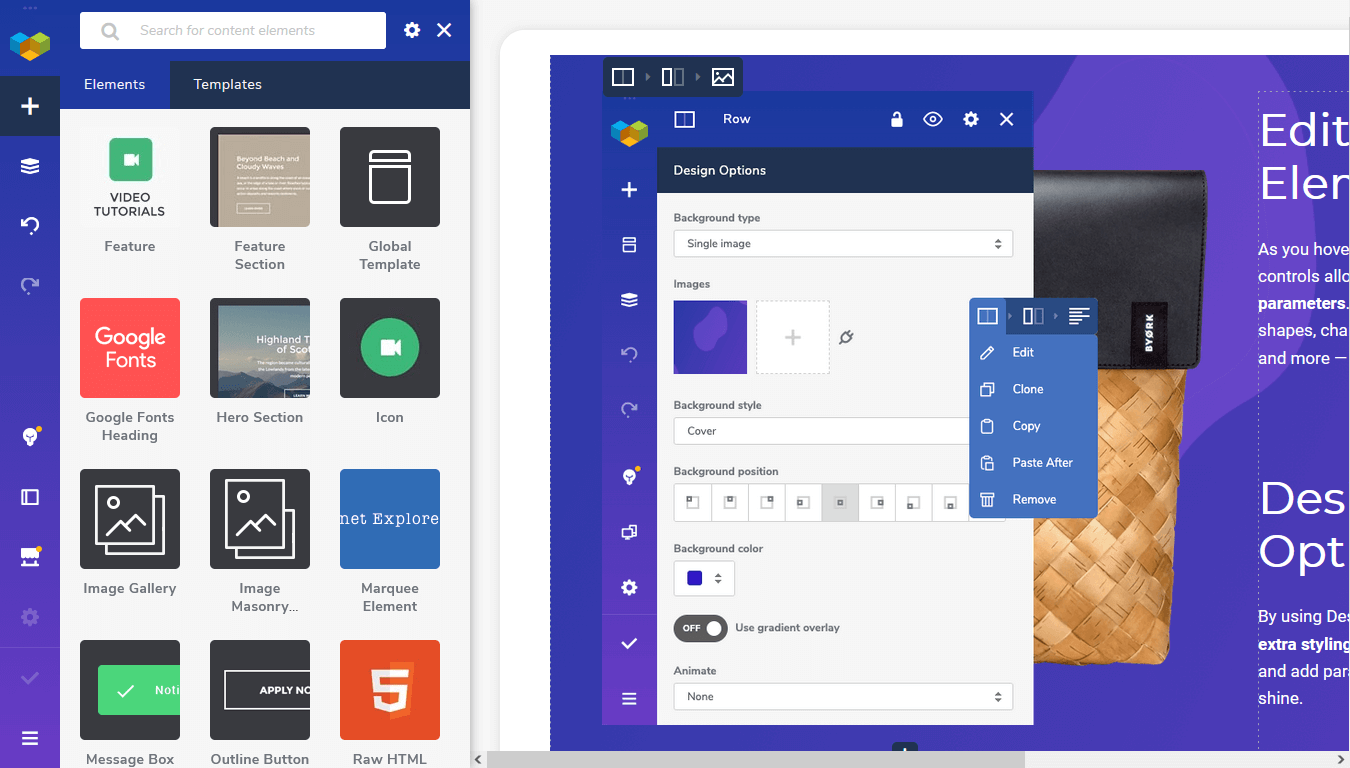Lock the Row element in its edit window
The height and width of the screenshot is (768, 1350).
pos(897,118)
